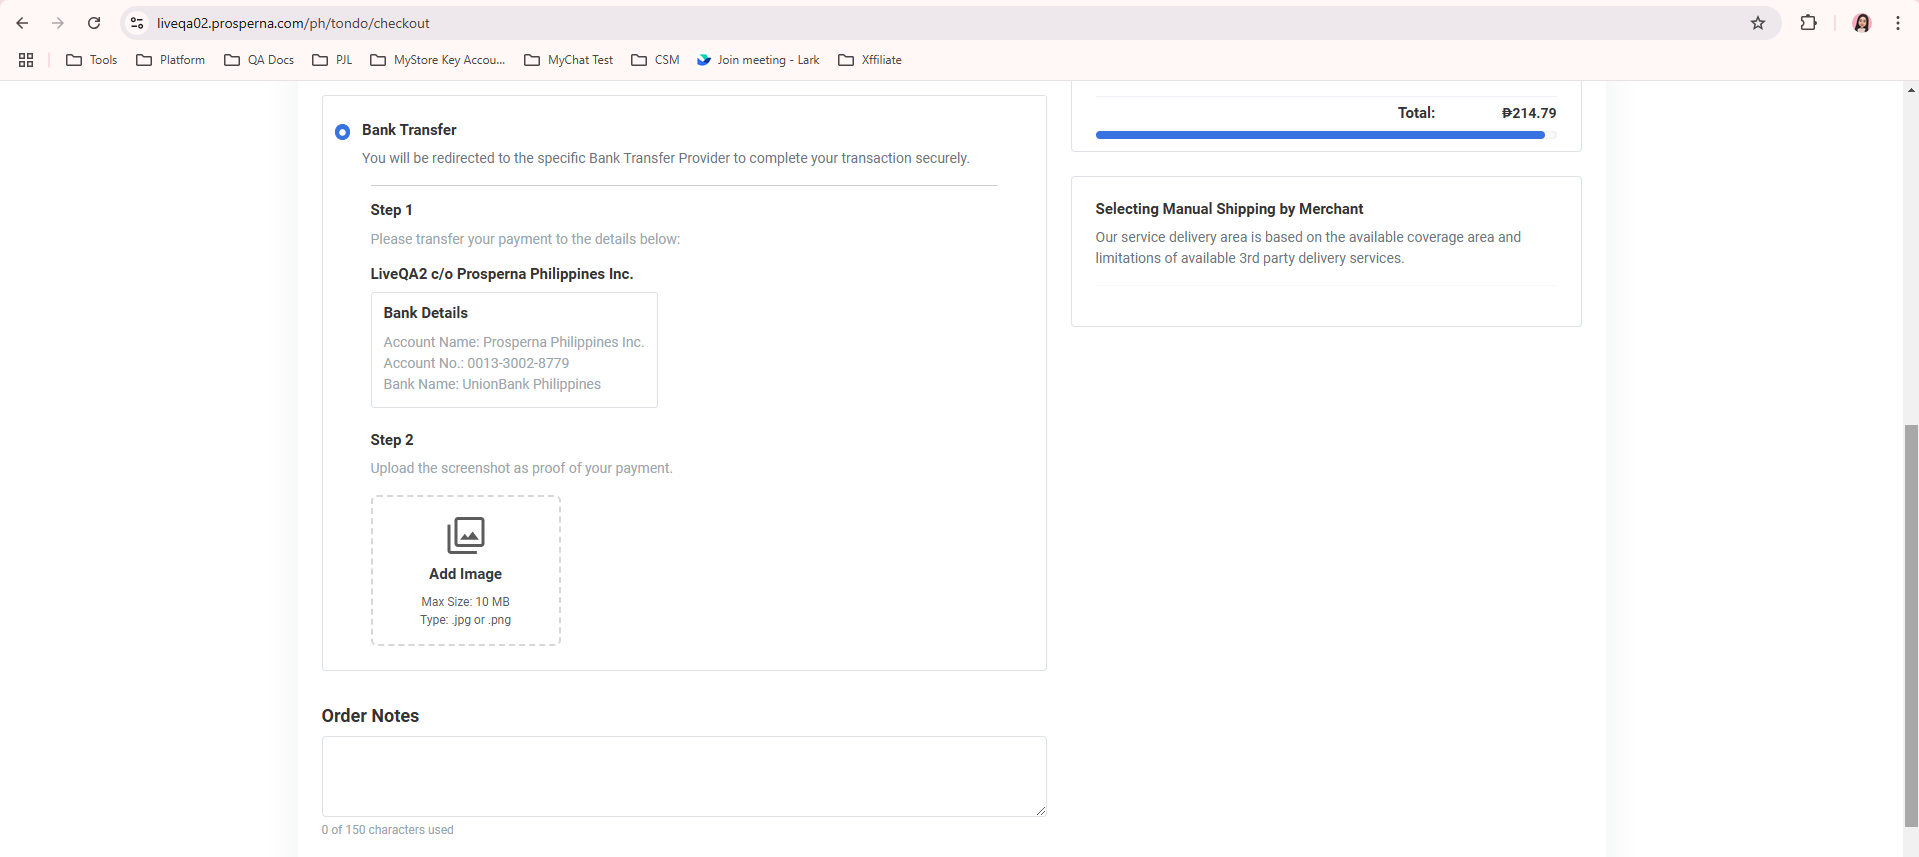The height and width of the screenshot is (857, 1919).
Task: Open the Chrome three-dot menu
Action: [1897, 23]
